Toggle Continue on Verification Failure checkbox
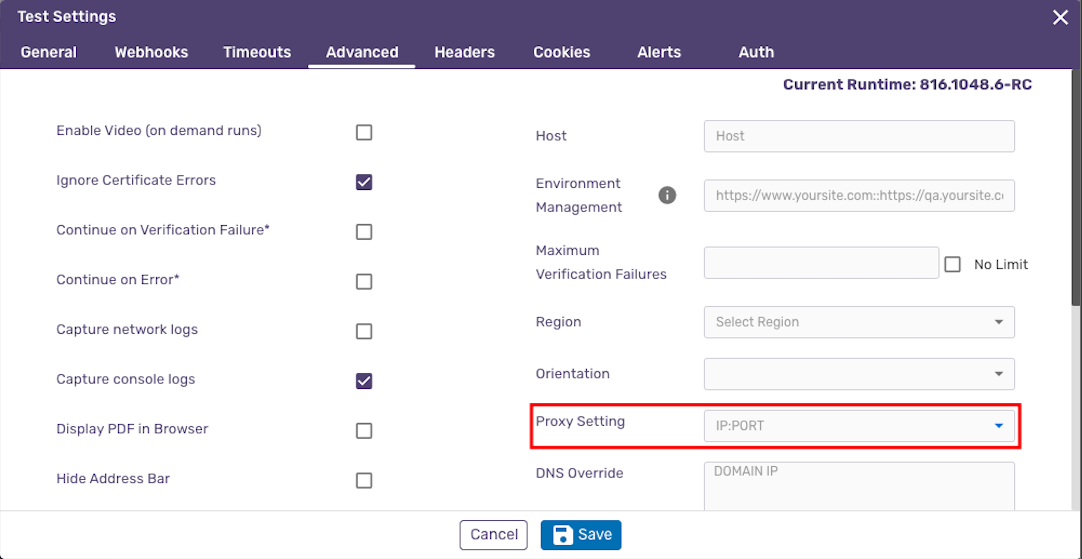 (364, 232)
